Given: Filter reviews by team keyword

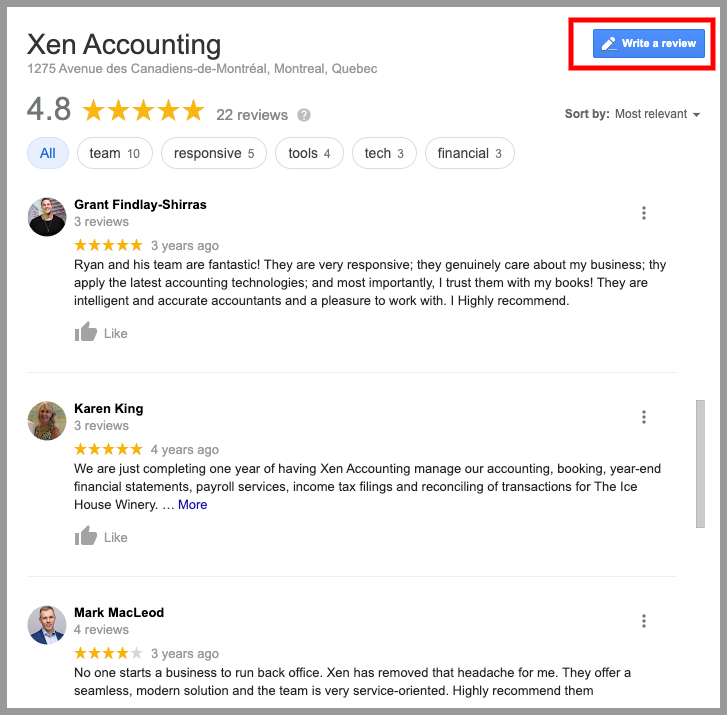Looking at the screenshot, I should (x=115, y=153).
